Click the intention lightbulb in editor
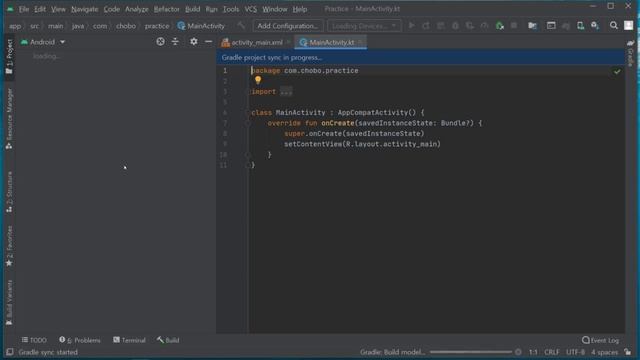 point(258,80)
